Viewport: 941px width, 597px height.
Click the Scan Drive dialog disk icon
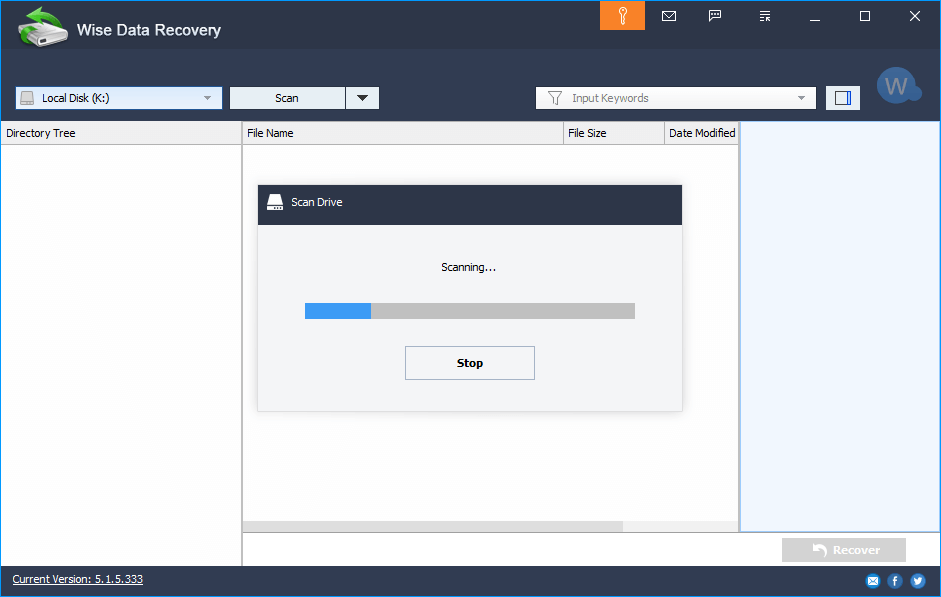point(275,202)
